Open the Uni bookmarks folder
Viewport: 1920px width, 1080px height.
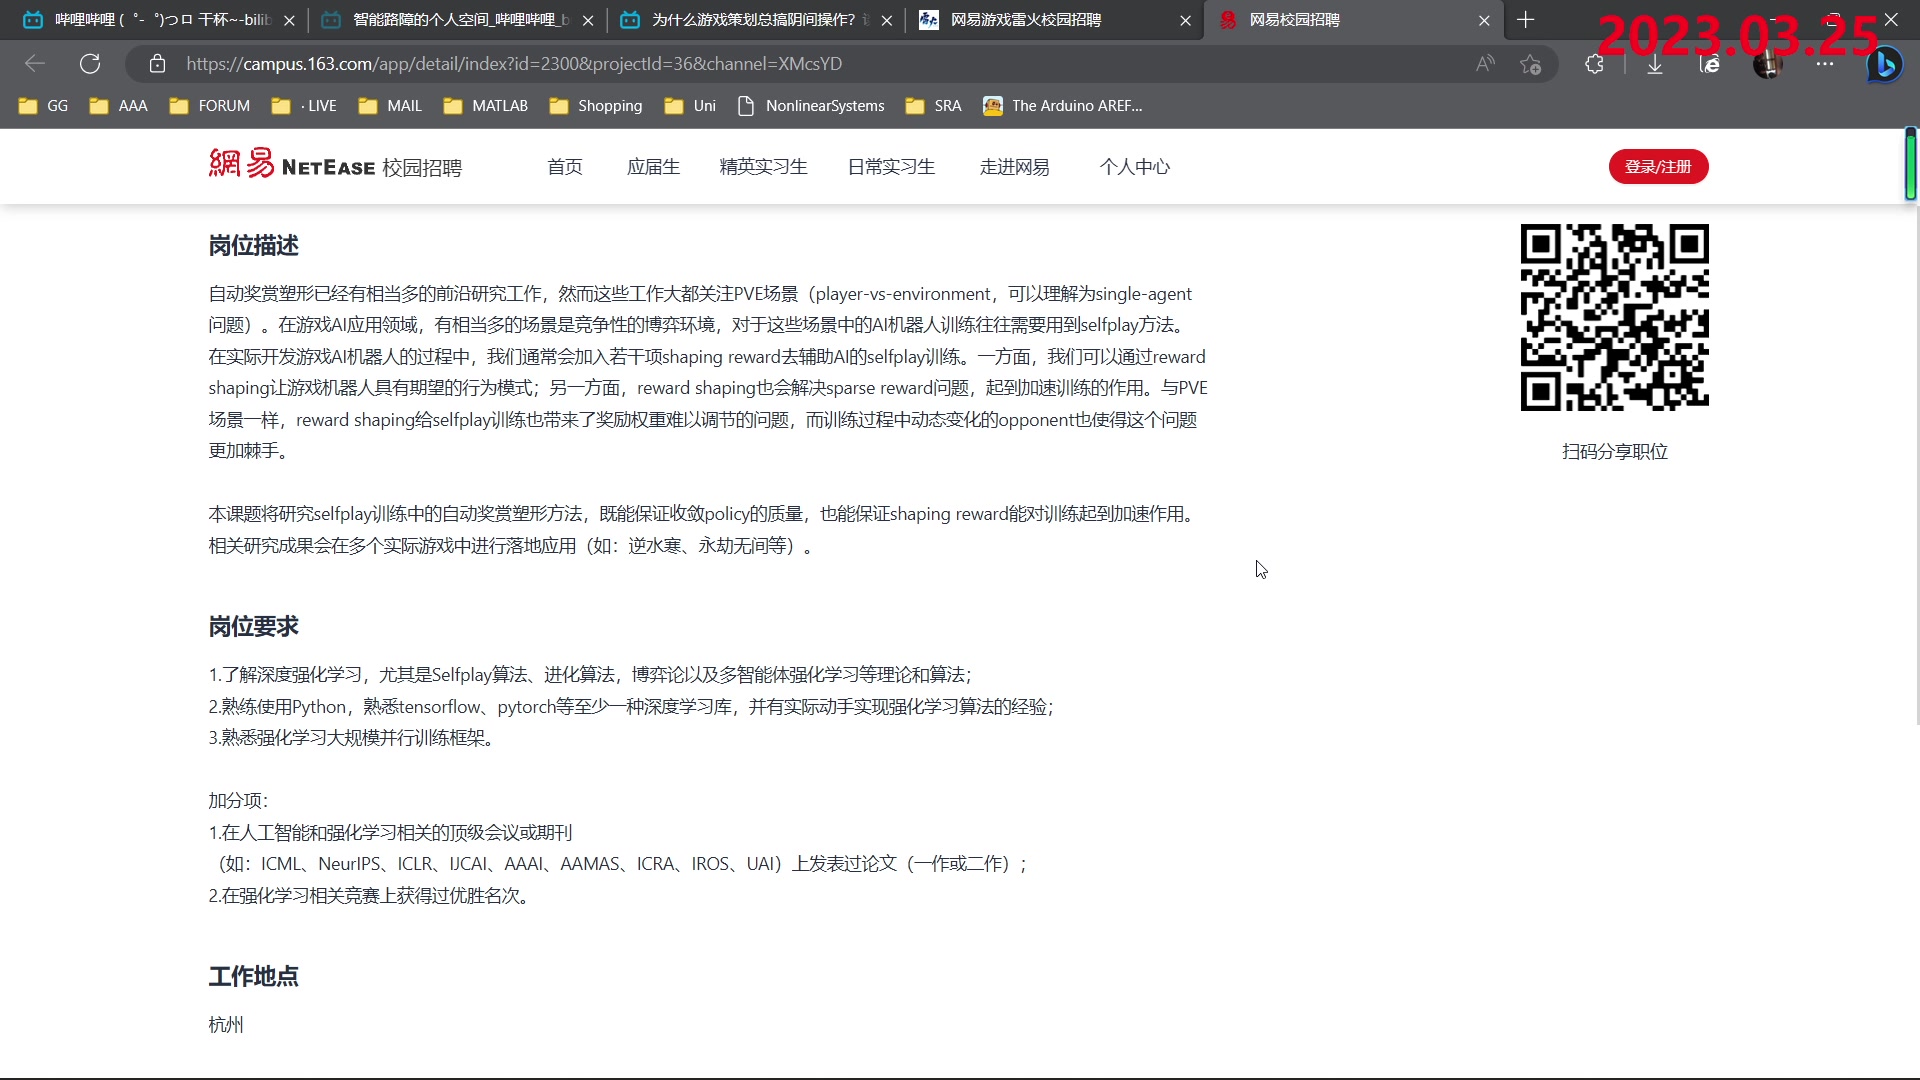coord(690,106)
